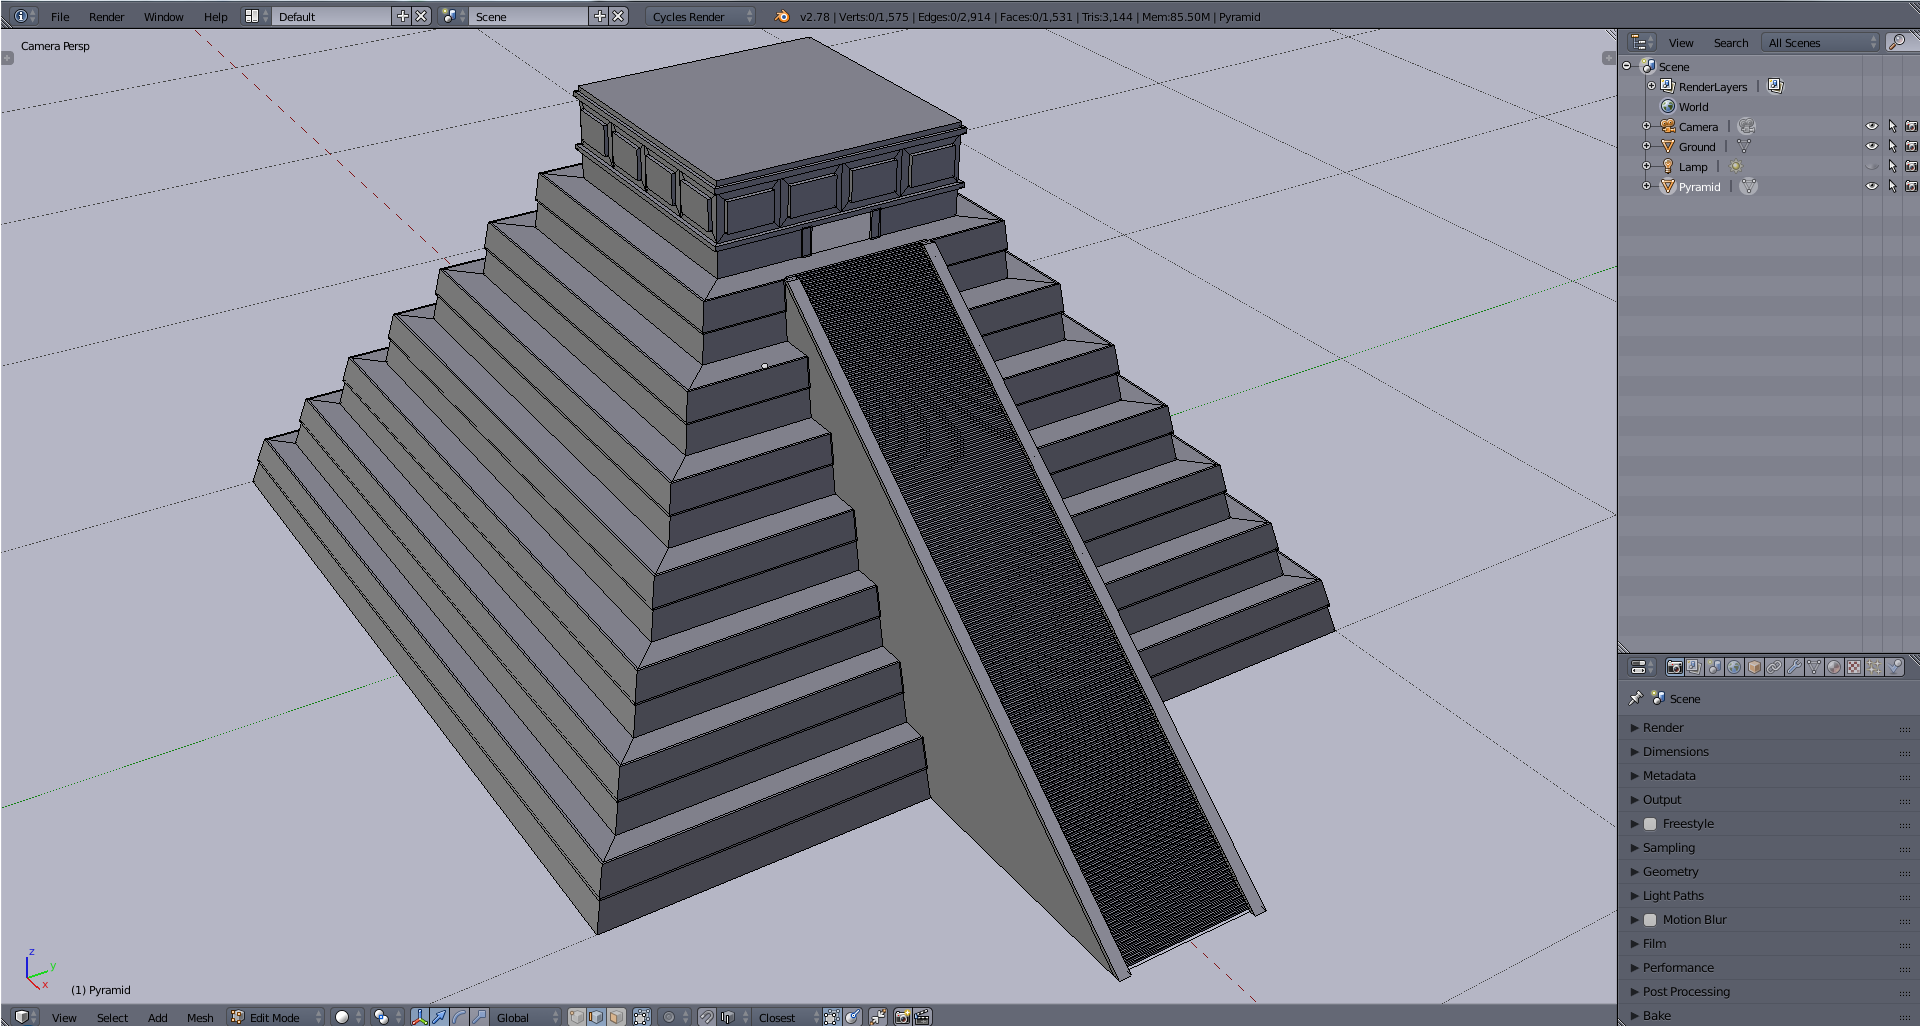The image size is (1920, 1026).
Task: Enable the Motion Blur checkbox
Action: pos(1650,920)
